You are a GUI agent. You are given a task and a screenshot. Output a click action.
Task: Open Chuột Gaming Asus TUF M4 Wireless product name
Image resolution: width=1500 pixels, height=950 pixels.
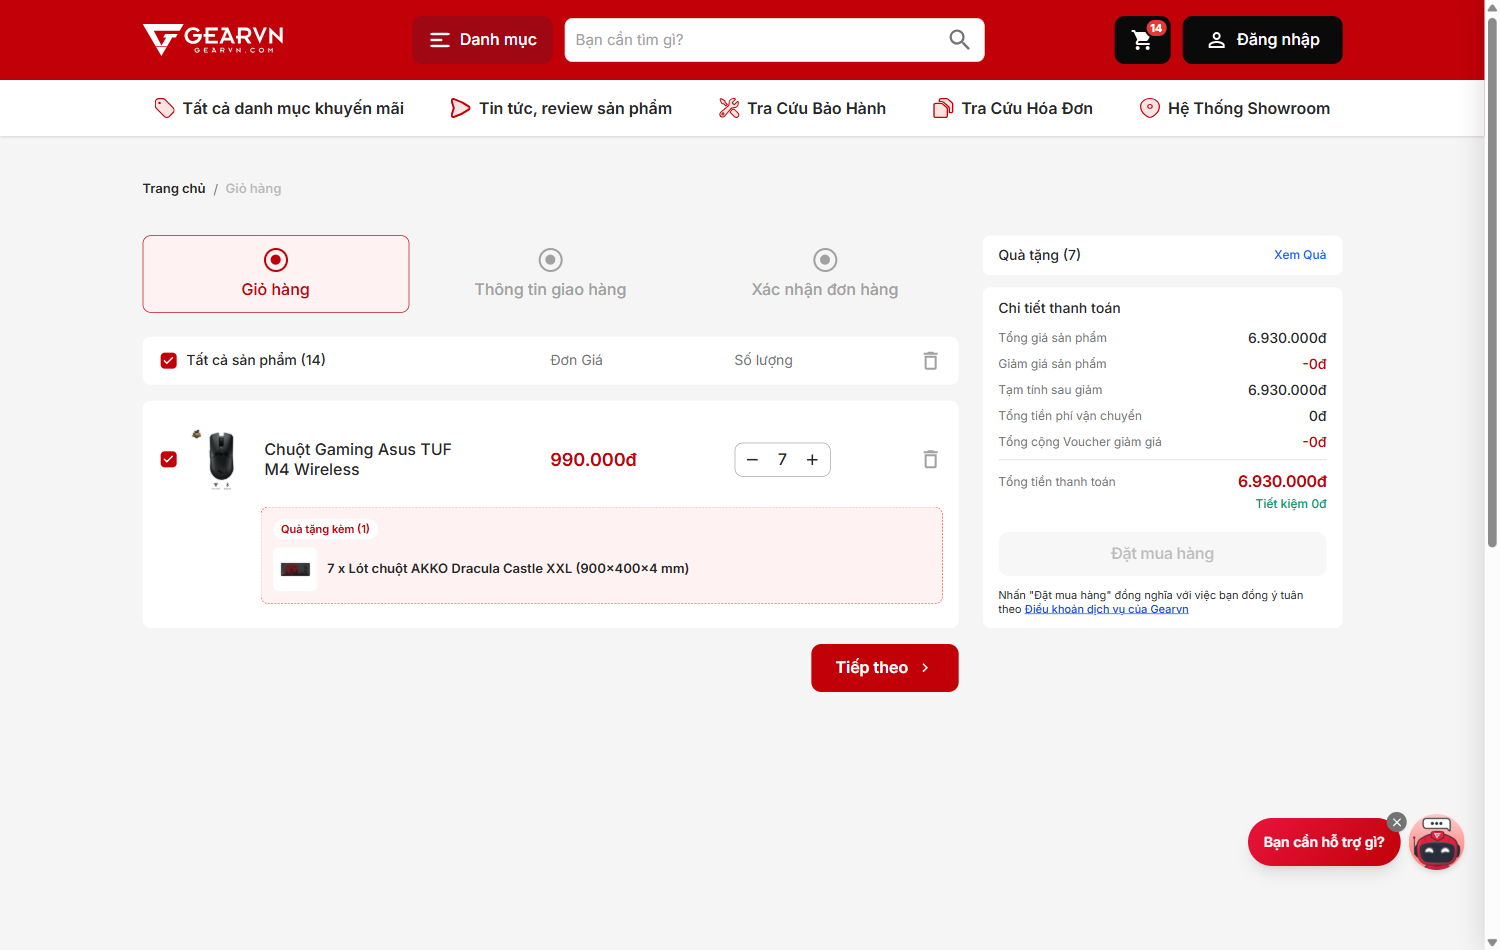click(358, 459)
